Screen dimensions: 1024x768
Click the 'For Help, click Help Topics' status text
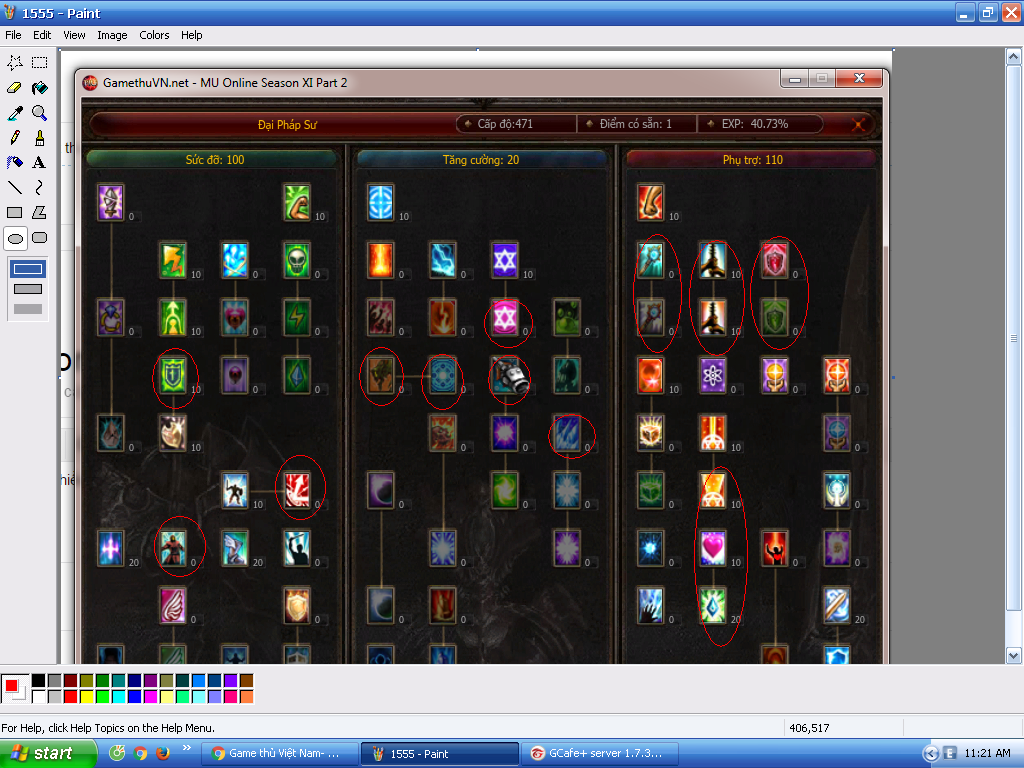click(x=108, y=728)
